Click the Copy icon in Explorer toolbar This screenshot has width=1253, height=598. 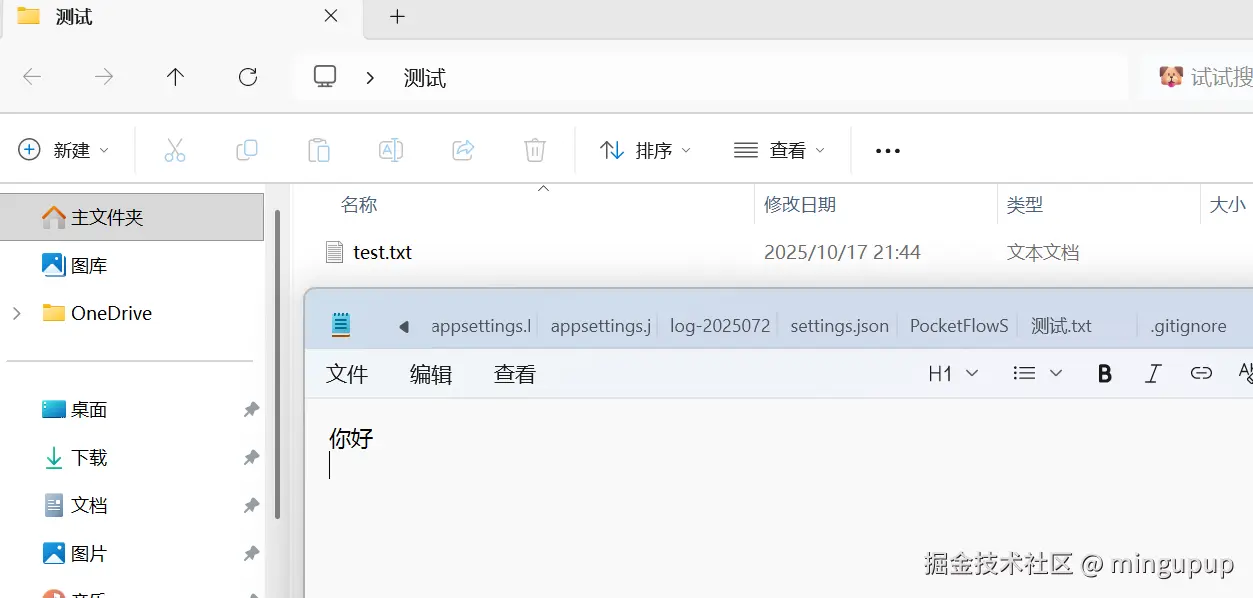pos(247,149)
